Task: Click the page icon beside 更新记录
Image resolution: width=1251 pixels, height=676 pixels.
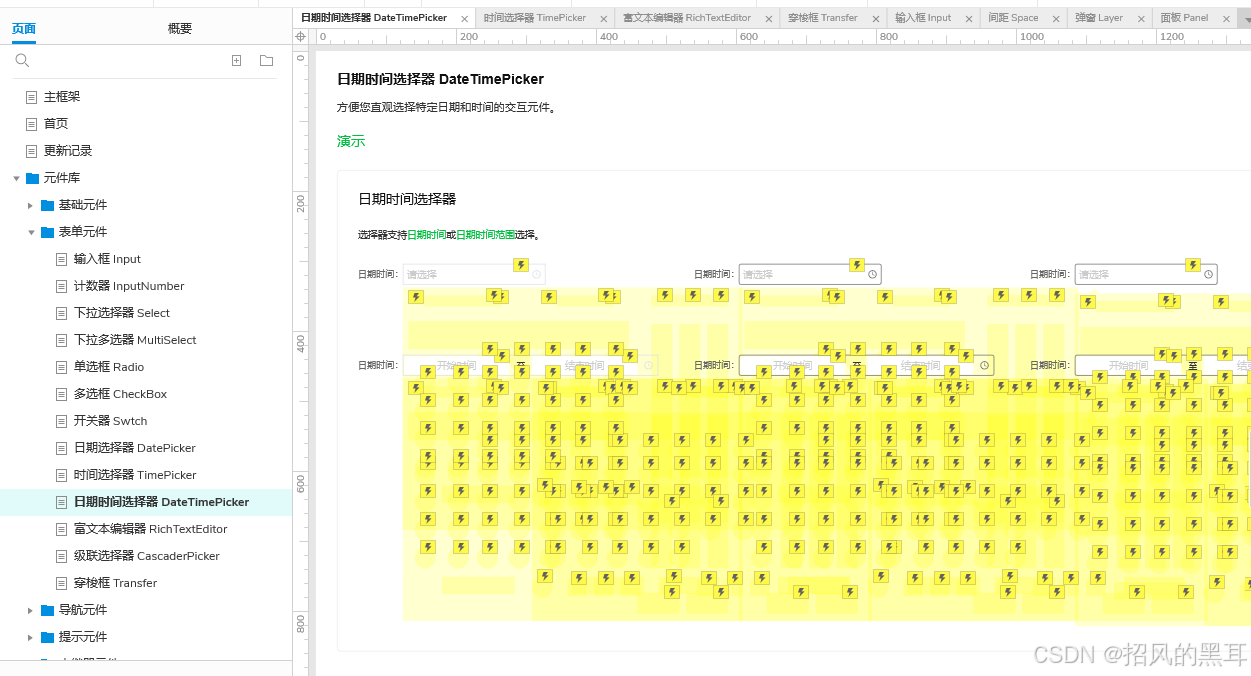Action: click(x=31, y=151)
